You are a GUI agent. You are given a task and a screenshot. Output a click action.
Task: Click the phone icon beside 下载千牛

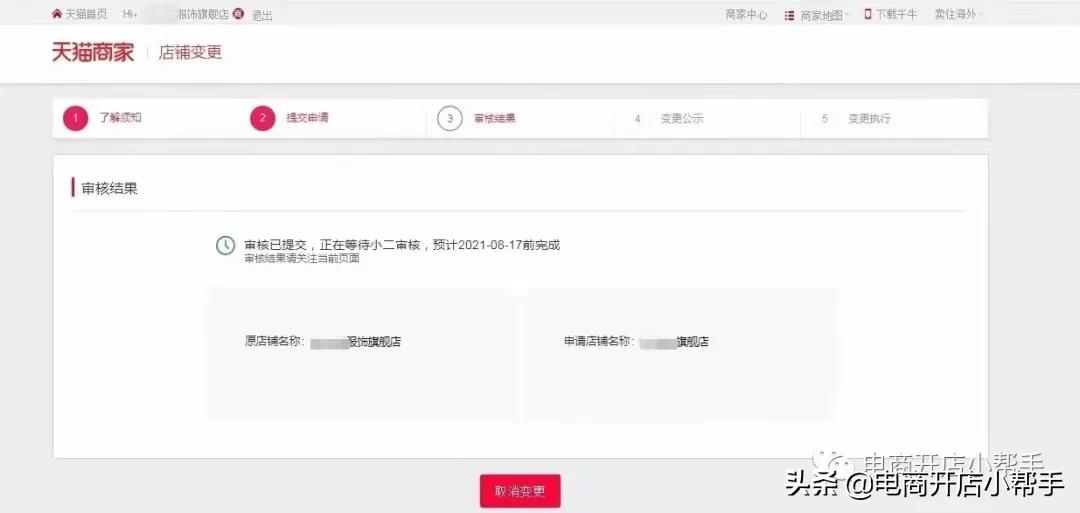[x=868, y=14]
